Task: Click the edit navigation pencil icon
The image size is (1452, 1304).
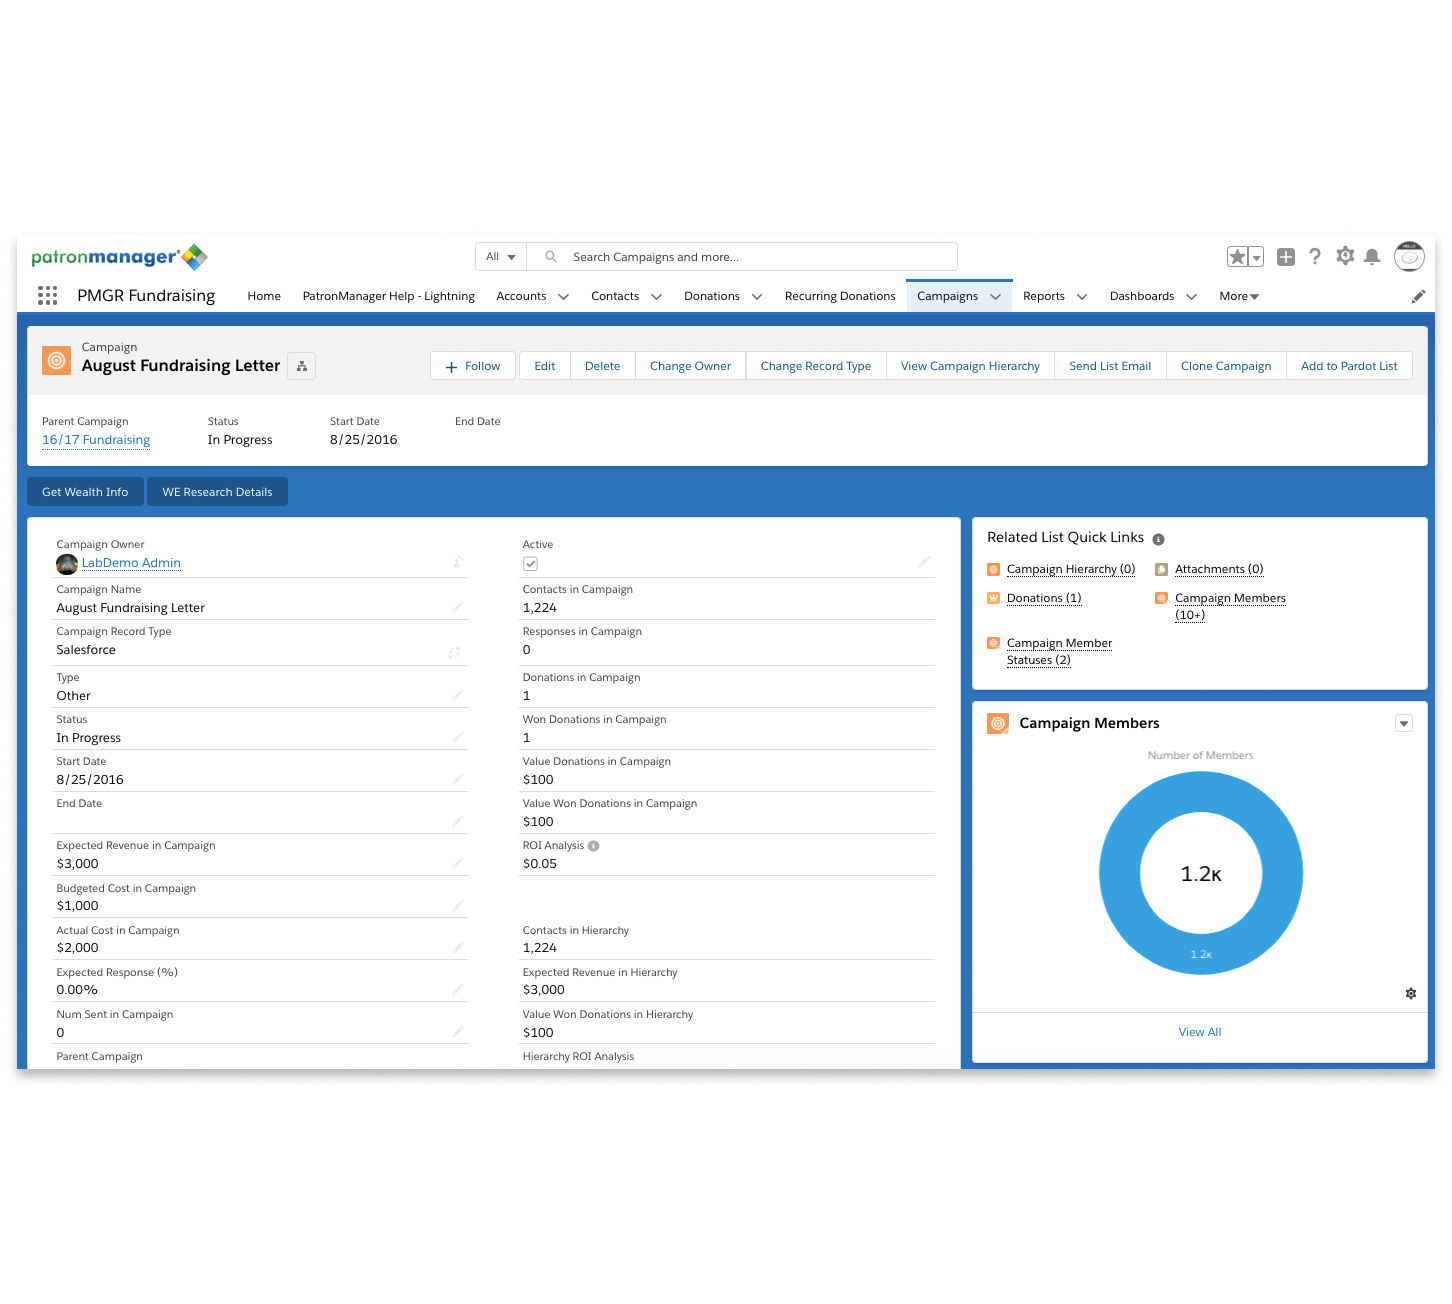Action: click(1418, 296)
